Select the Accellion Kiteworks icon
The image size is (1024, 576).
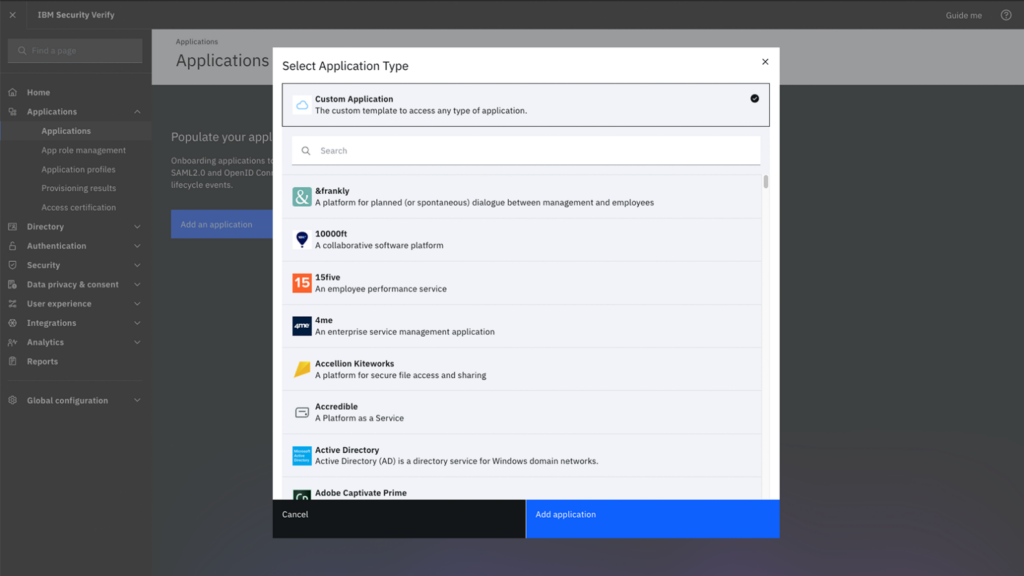point(301,369)
